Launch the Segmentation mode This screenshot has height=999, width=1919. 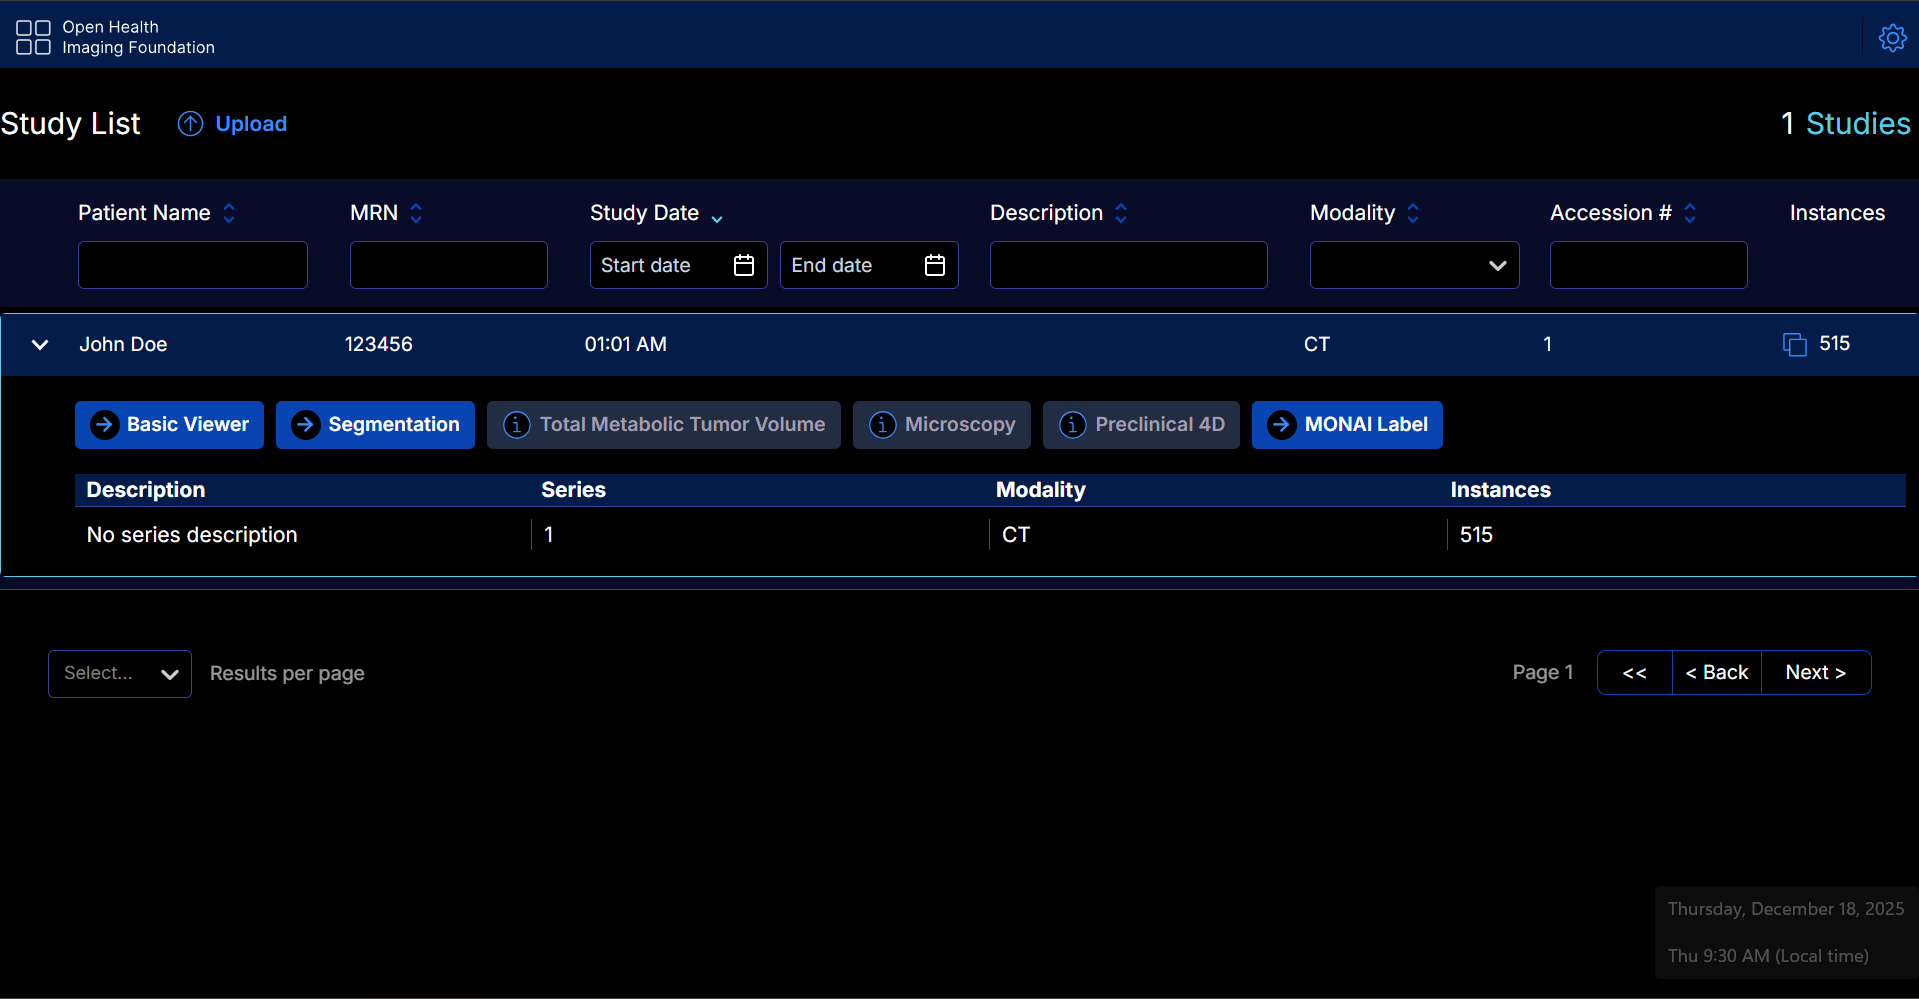coord(375,425)
